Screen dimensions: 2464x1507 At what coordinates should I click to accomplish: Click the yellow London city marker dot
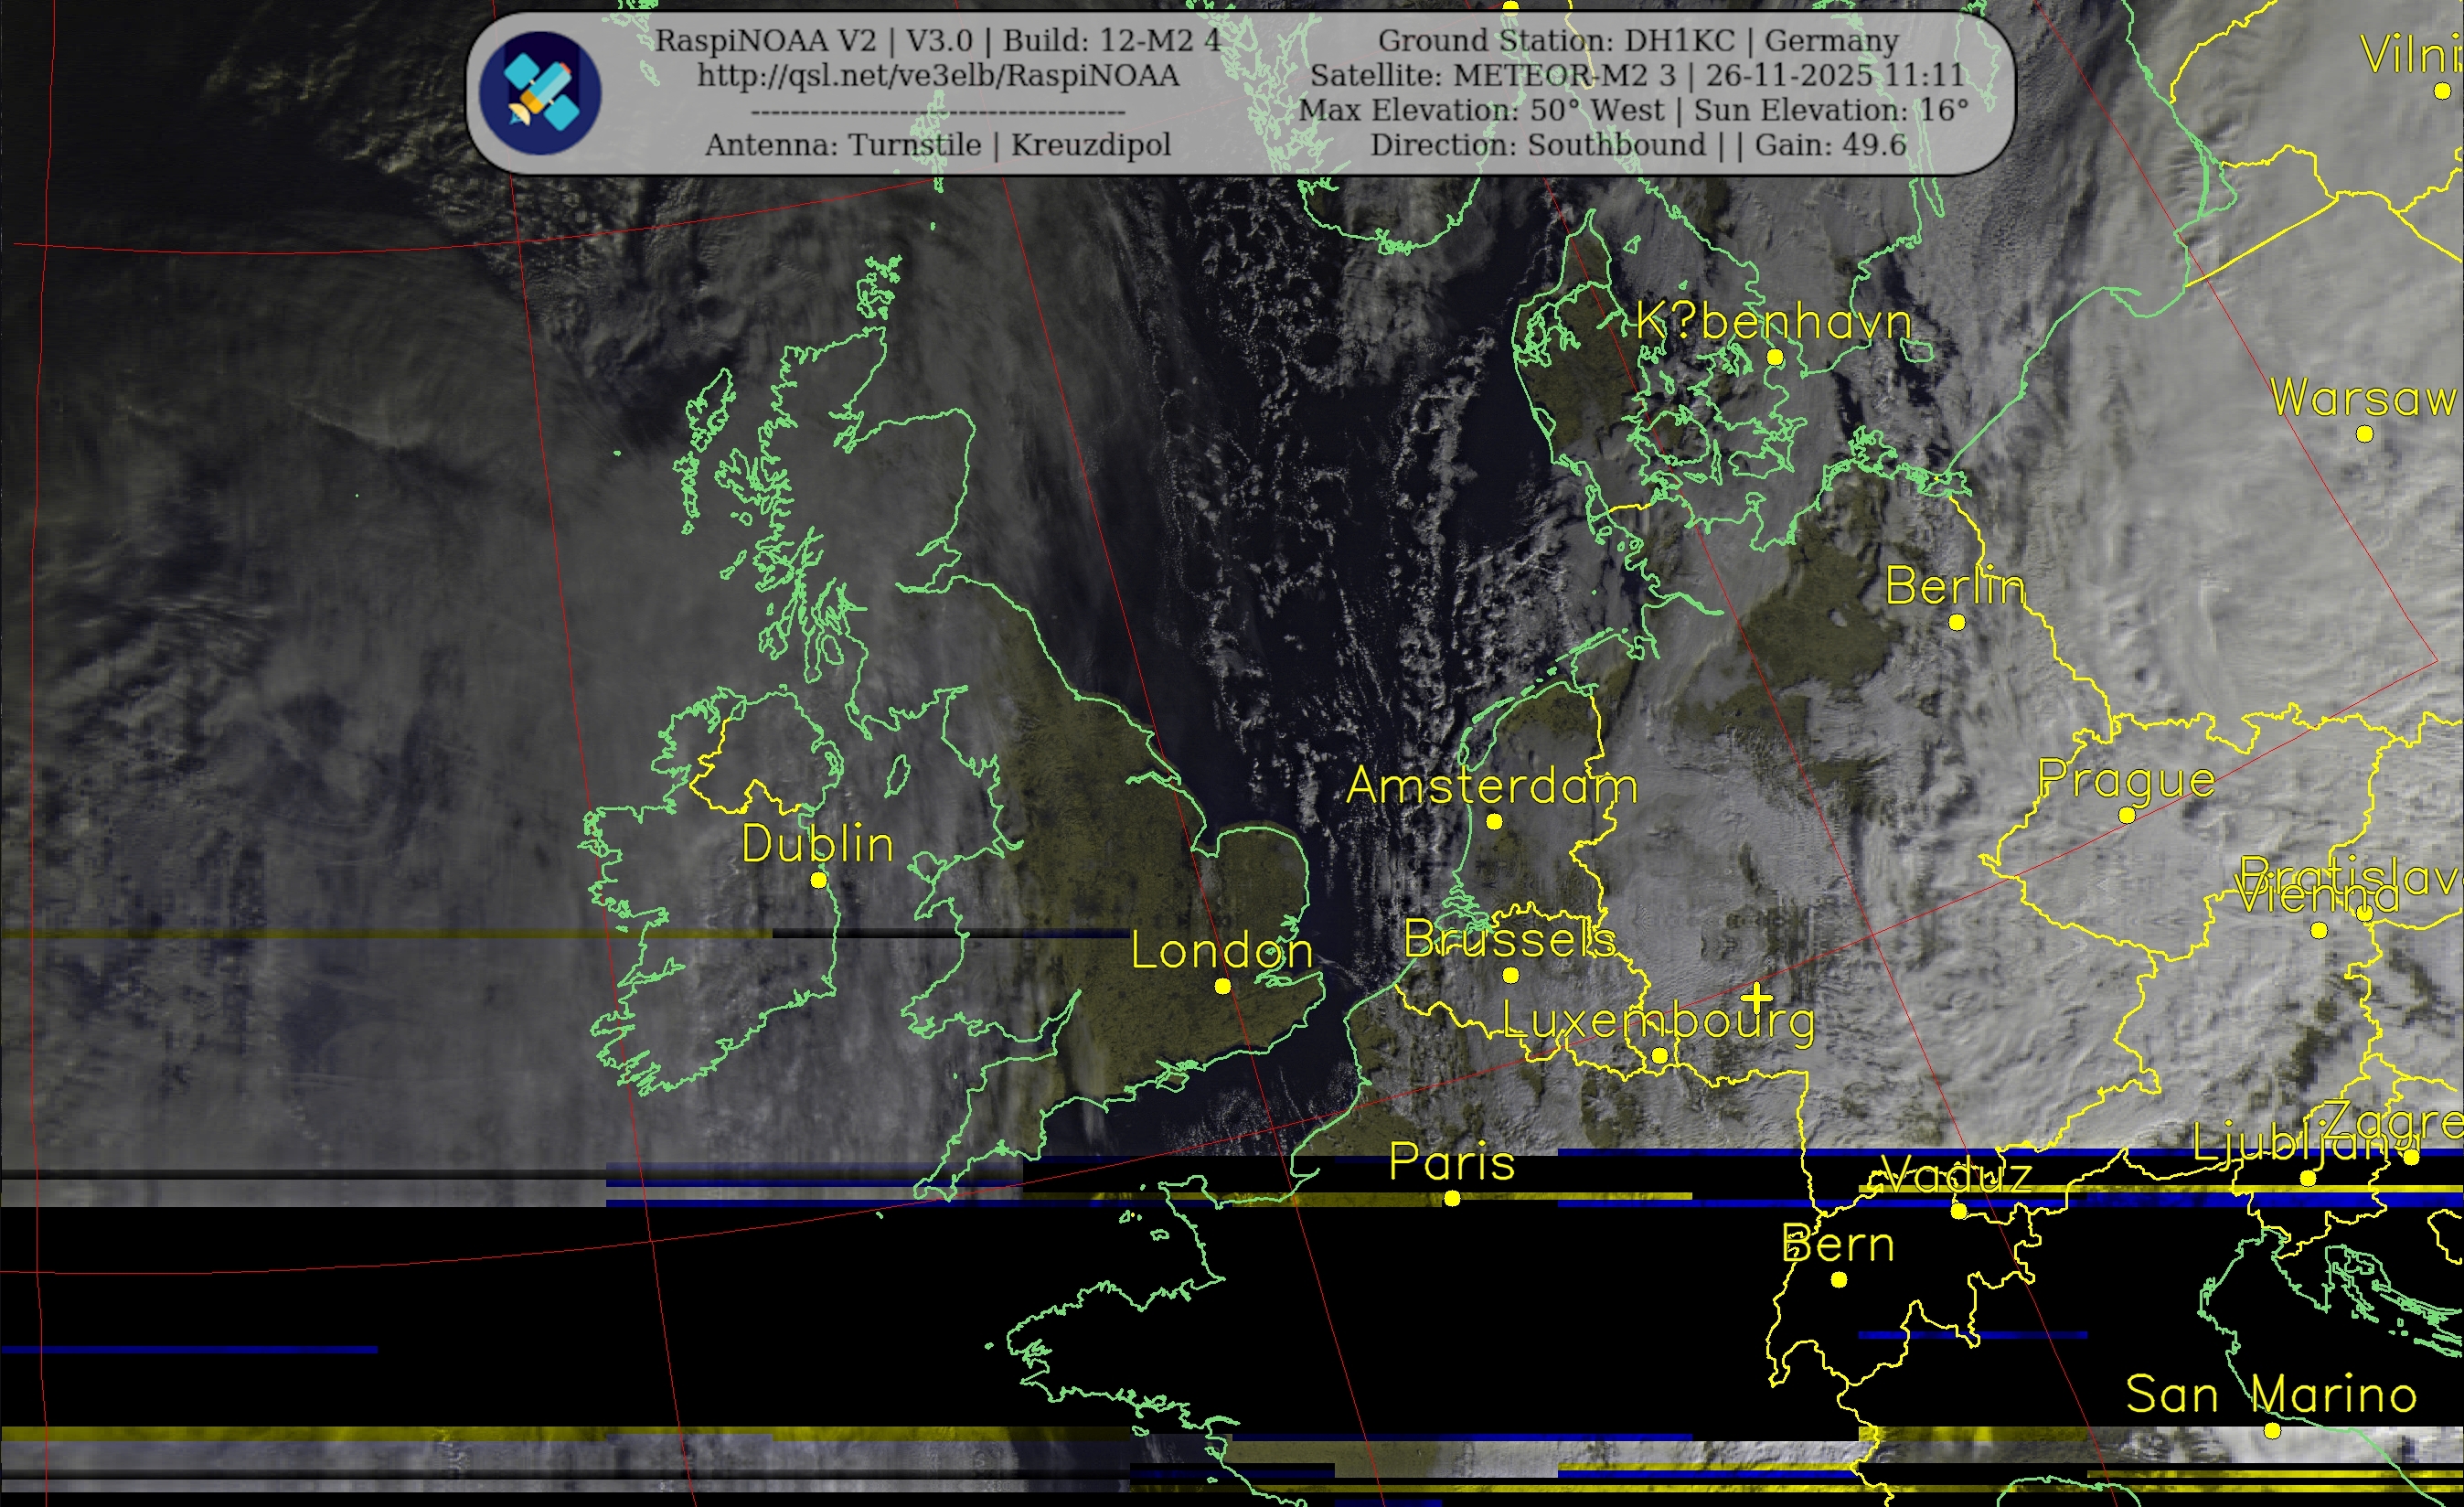[x=1222, y=986]
